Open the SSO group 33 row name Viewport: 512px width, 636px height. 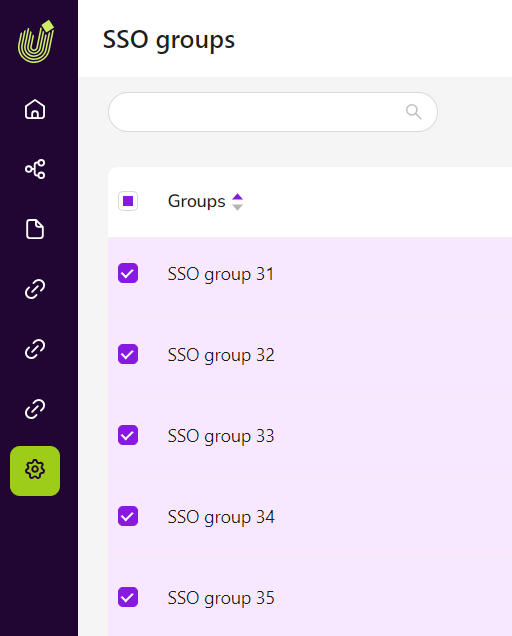point(221,436)
